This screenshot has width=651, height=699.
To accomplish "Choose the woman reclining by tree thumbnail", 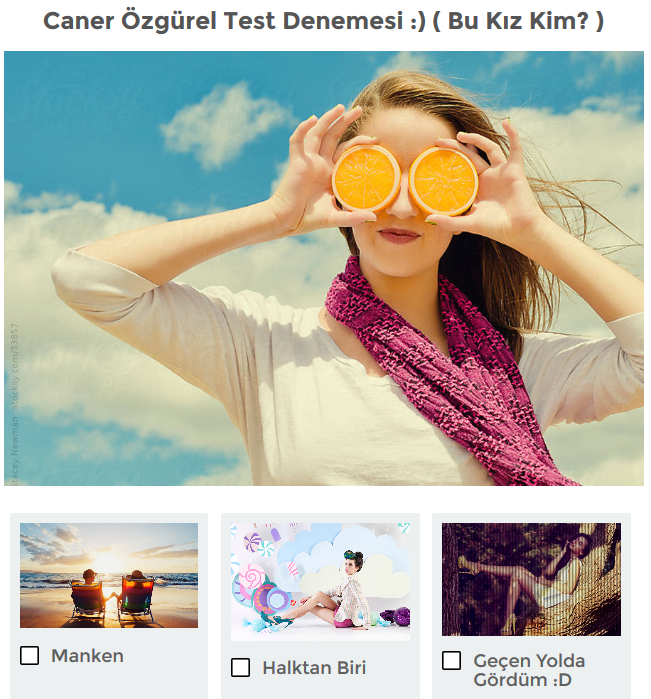I will 531,579.
